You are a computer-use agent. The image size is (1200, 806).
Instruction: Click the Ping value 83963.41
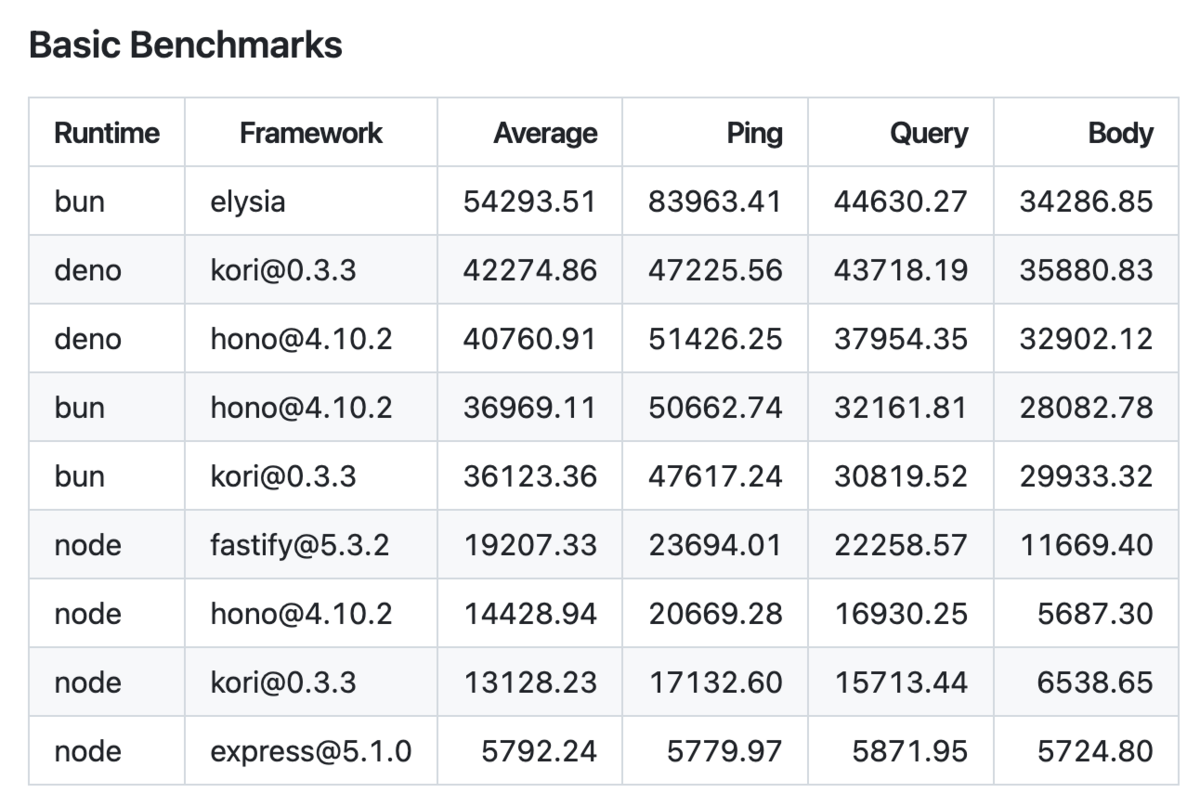pos(715,201)
